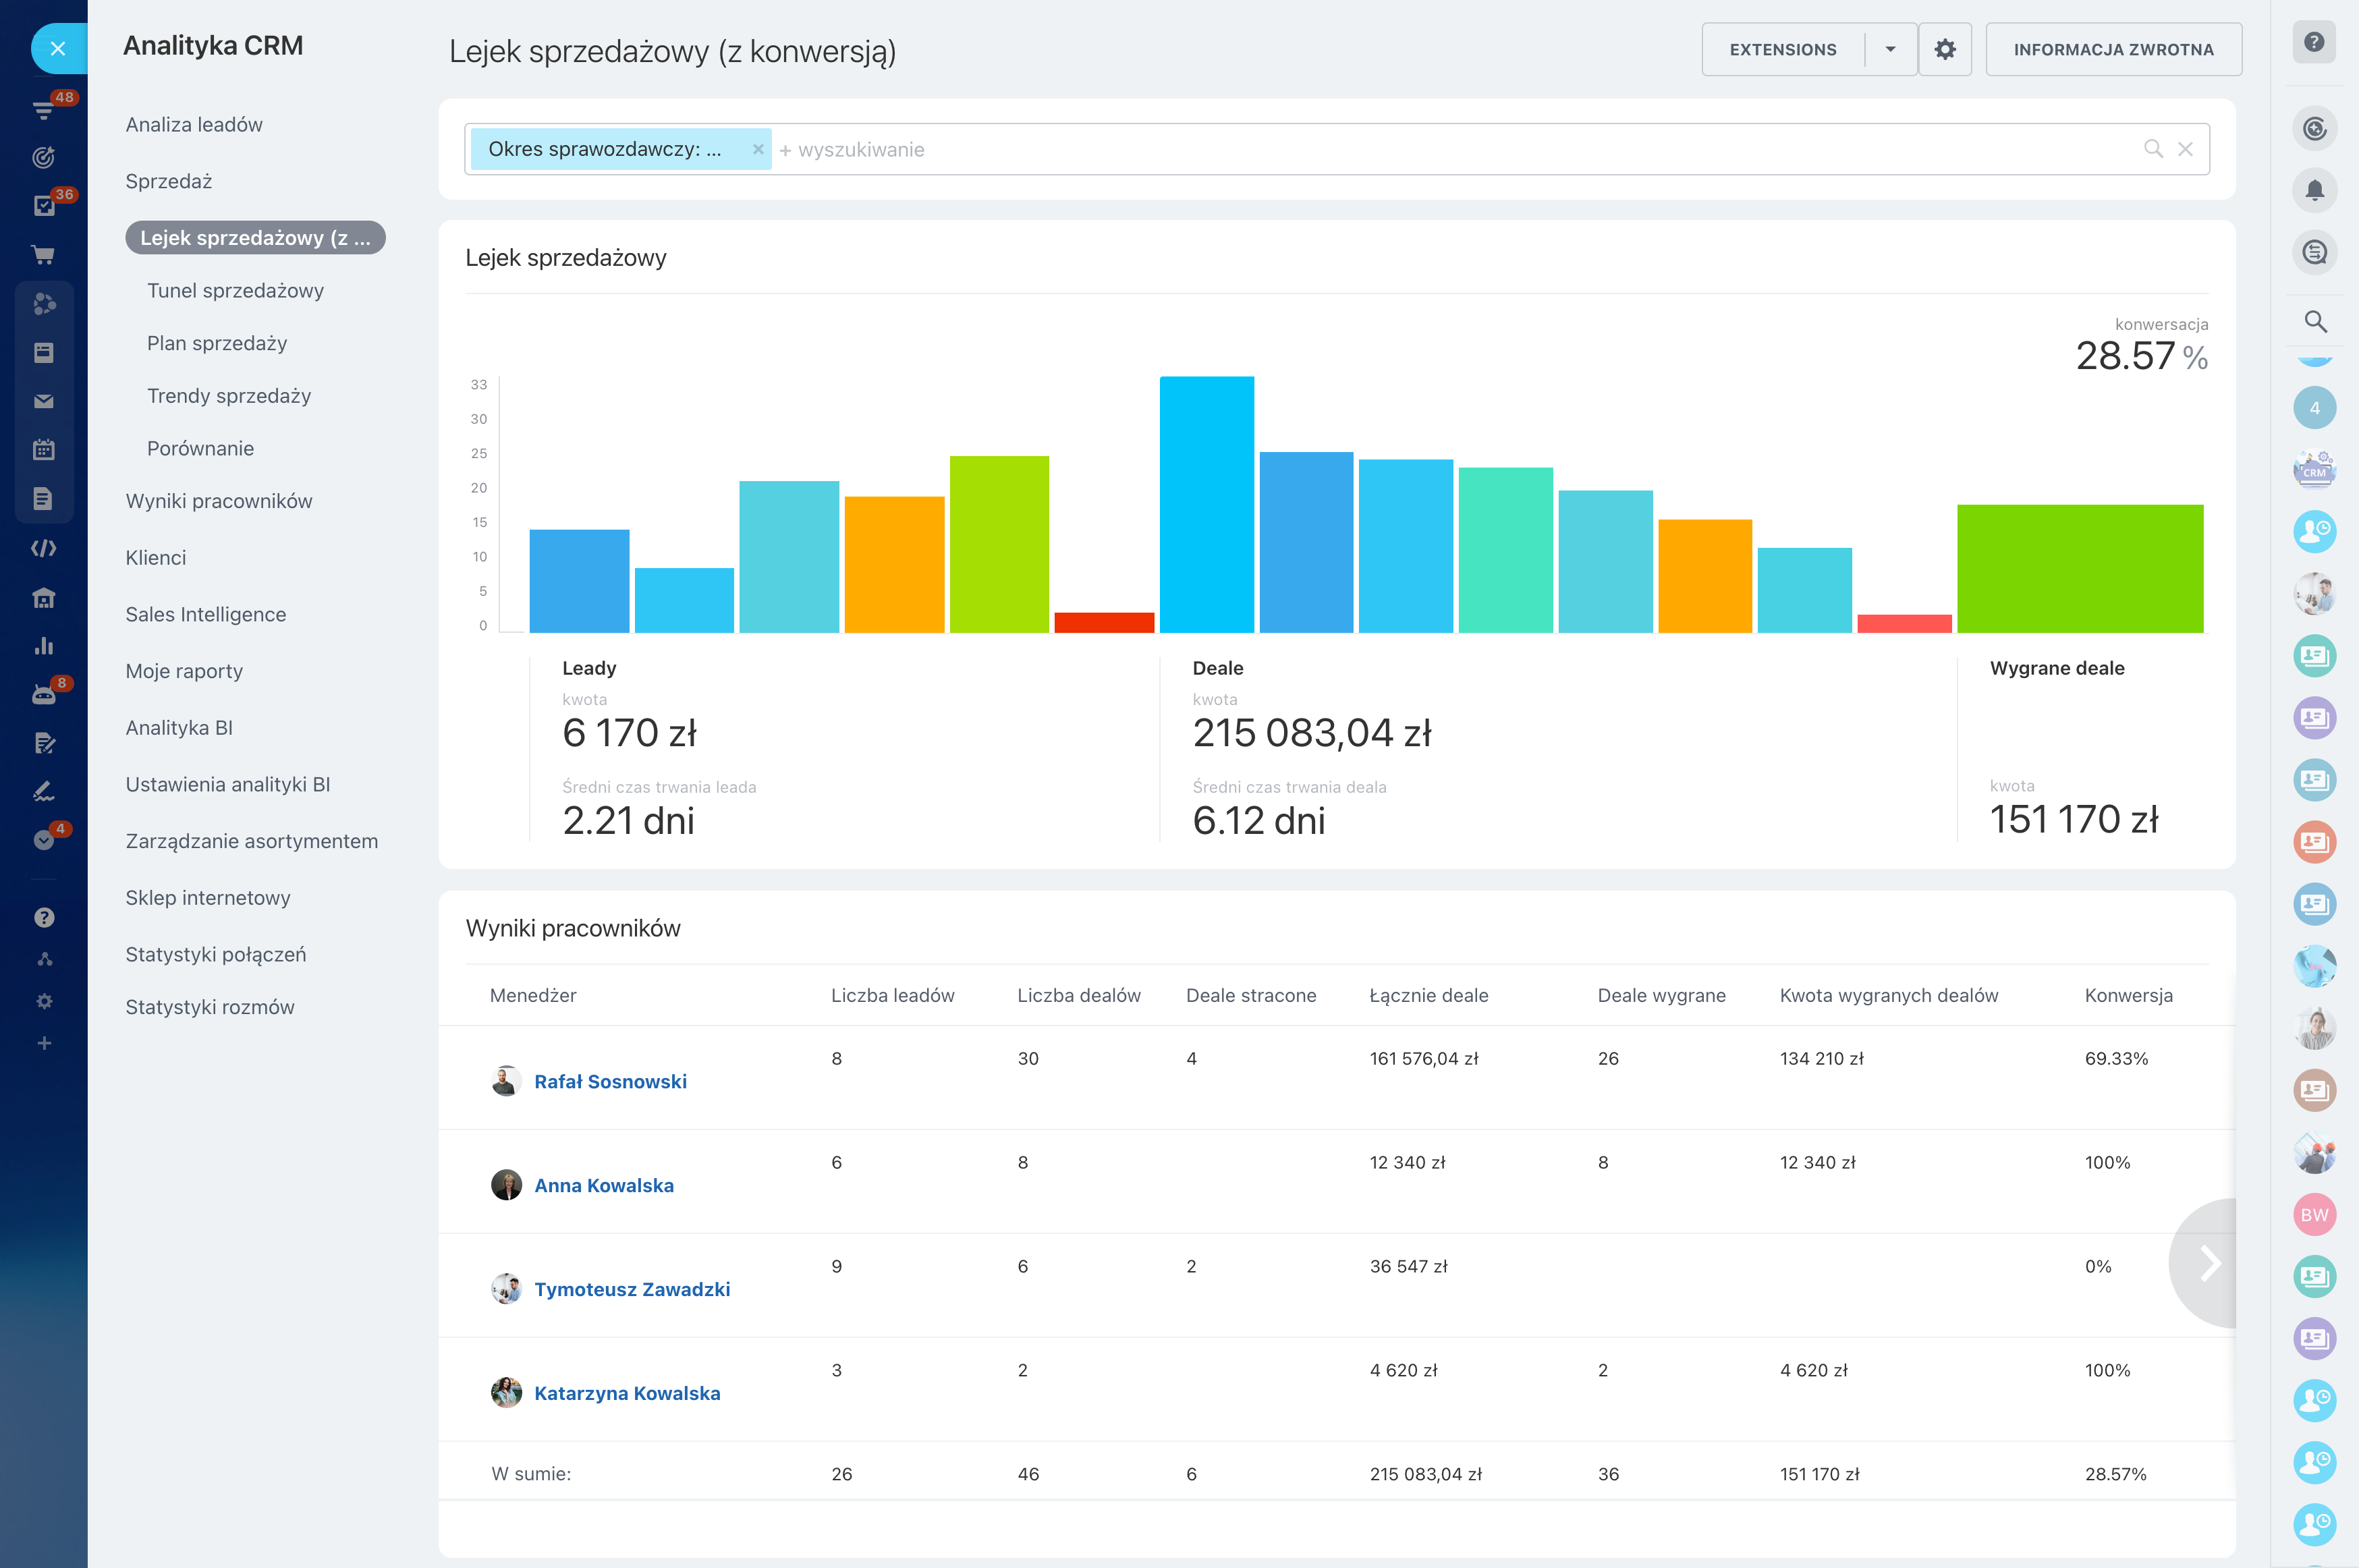Open Rafał Sosnowski profile link
The image size is (2359, 1568).
[610, 1081]
